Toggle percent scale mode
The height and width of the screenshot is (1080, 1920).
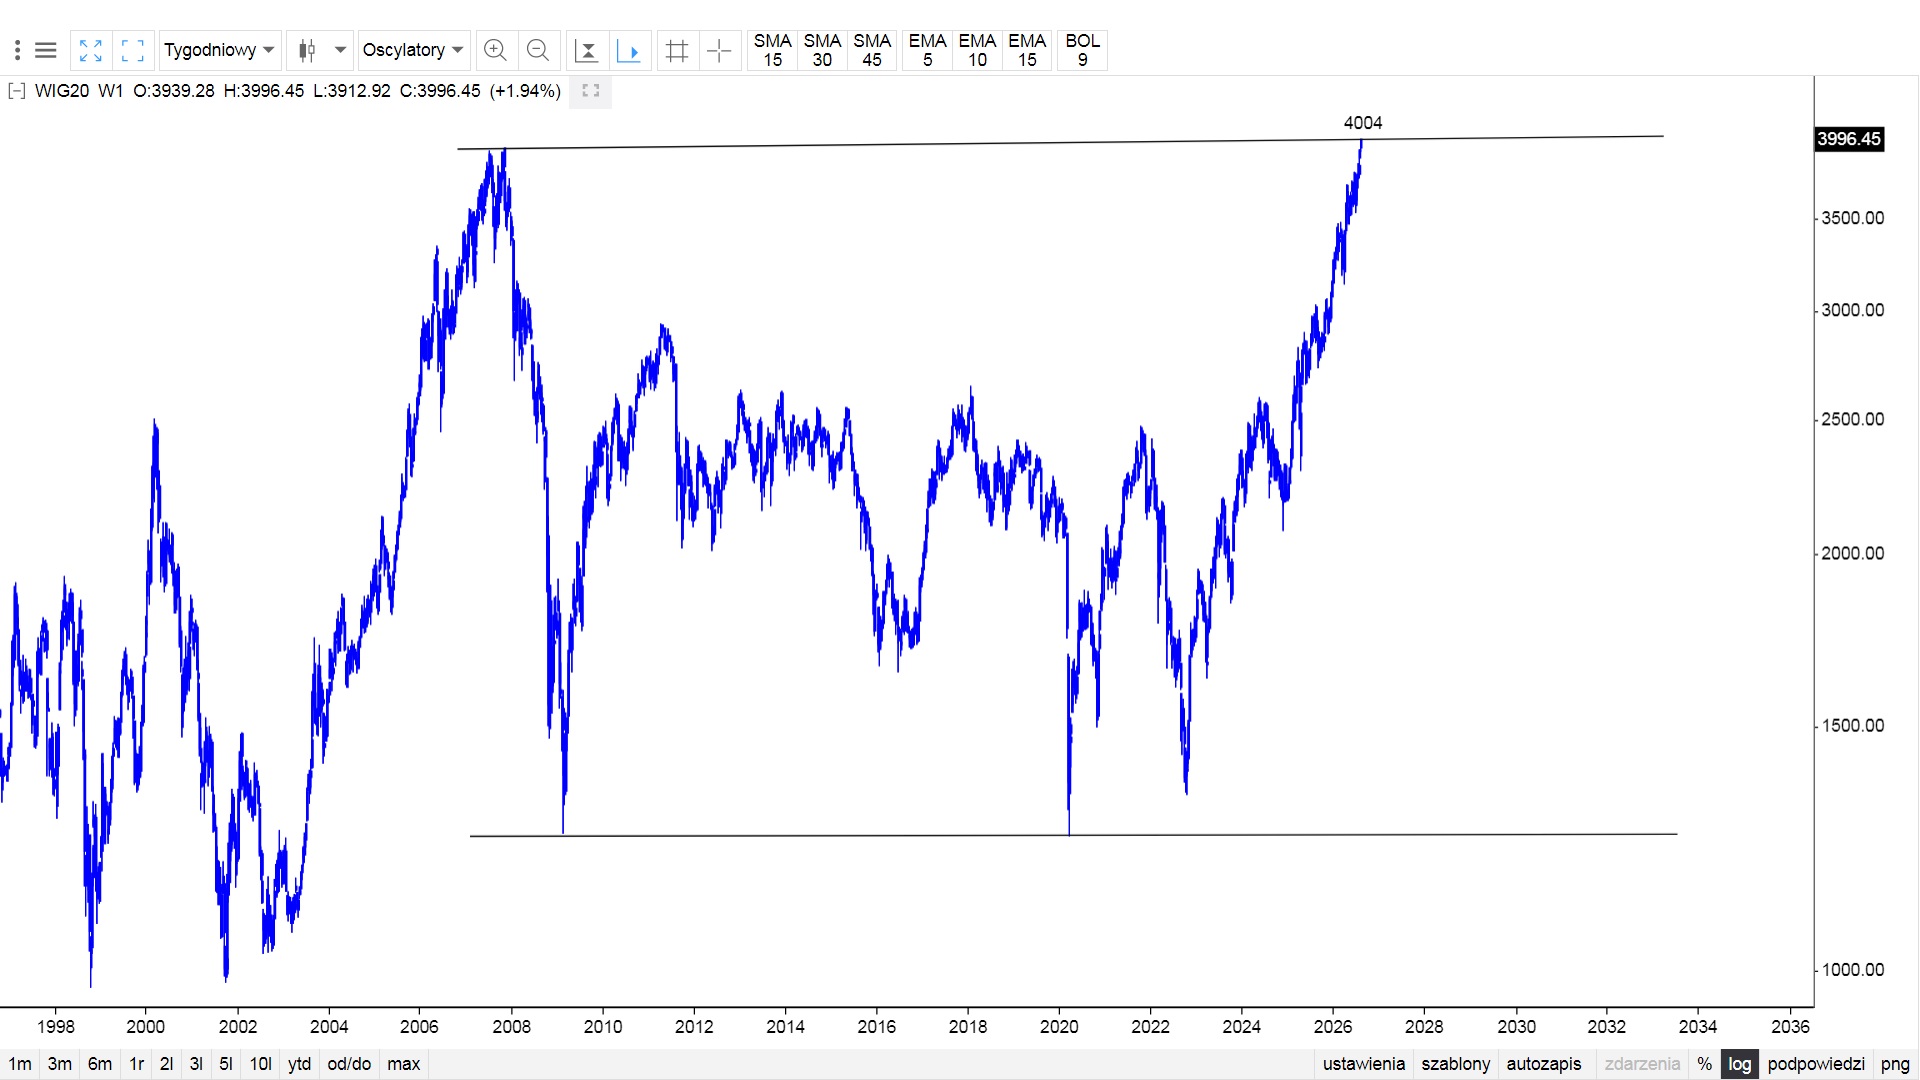point(1705,1064)
